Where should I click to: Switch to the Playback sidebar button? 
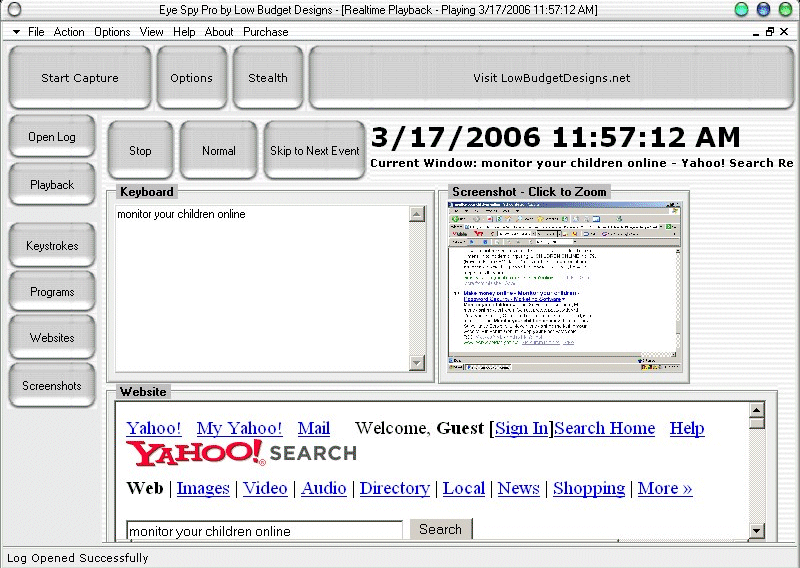[52, 184]
